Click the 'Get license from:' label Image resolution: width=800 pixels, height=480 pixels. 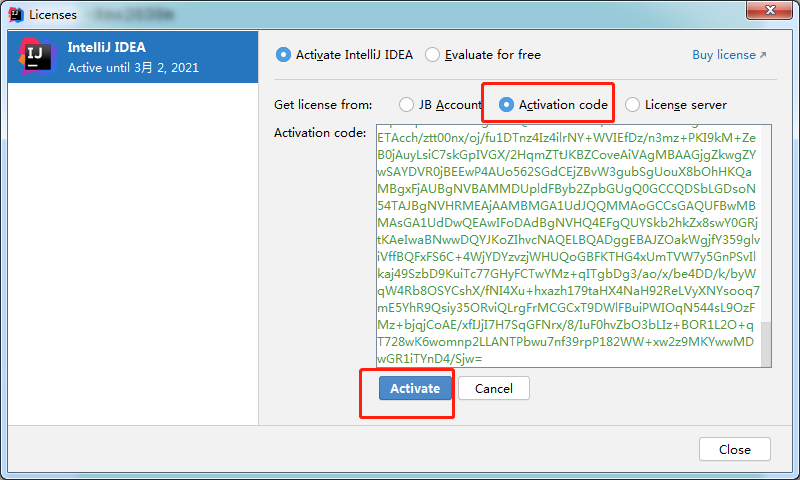(323, 104)
